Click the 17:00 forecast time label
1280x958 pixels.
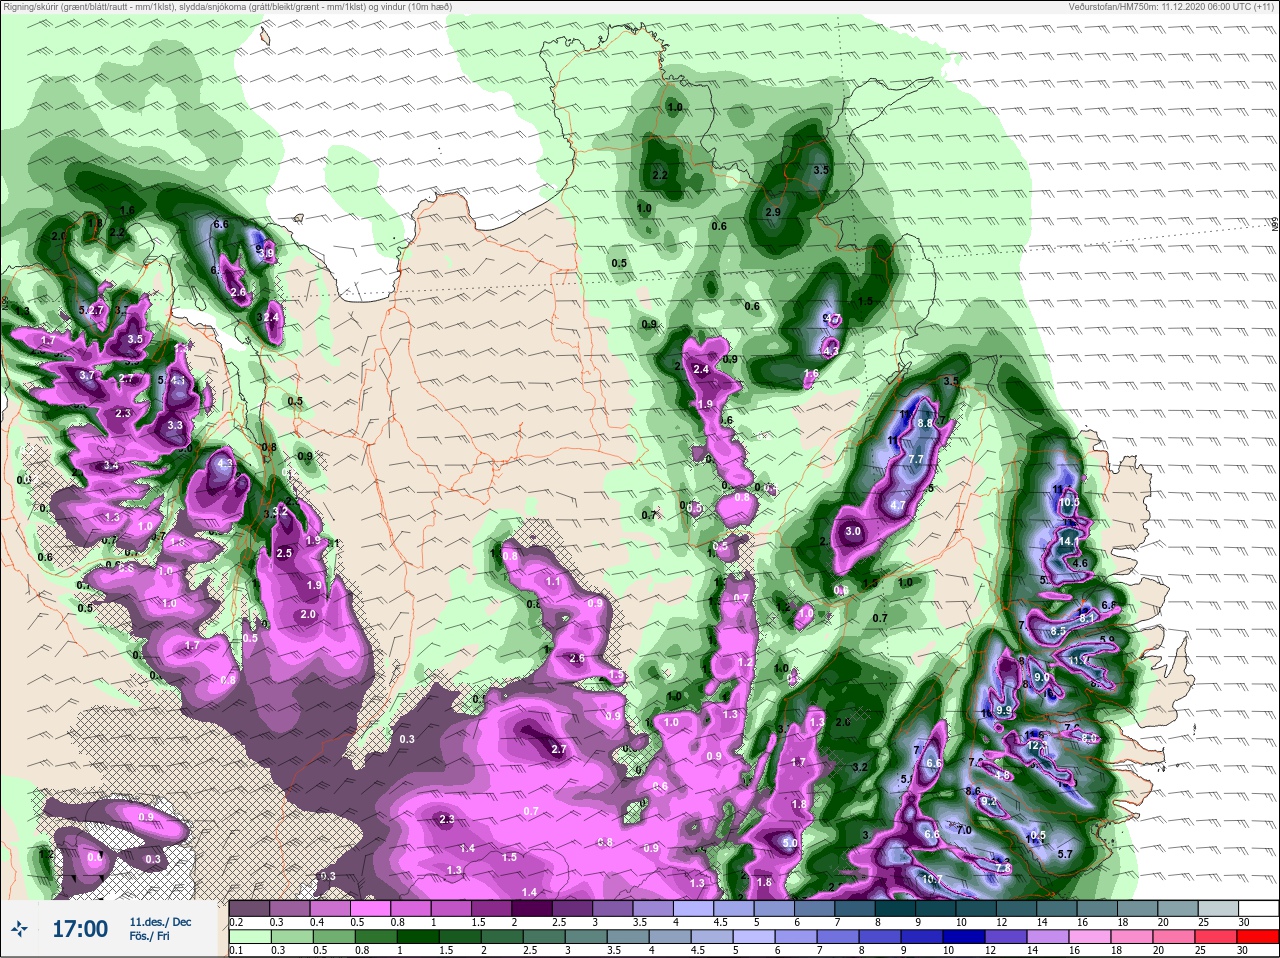[79, 929]
